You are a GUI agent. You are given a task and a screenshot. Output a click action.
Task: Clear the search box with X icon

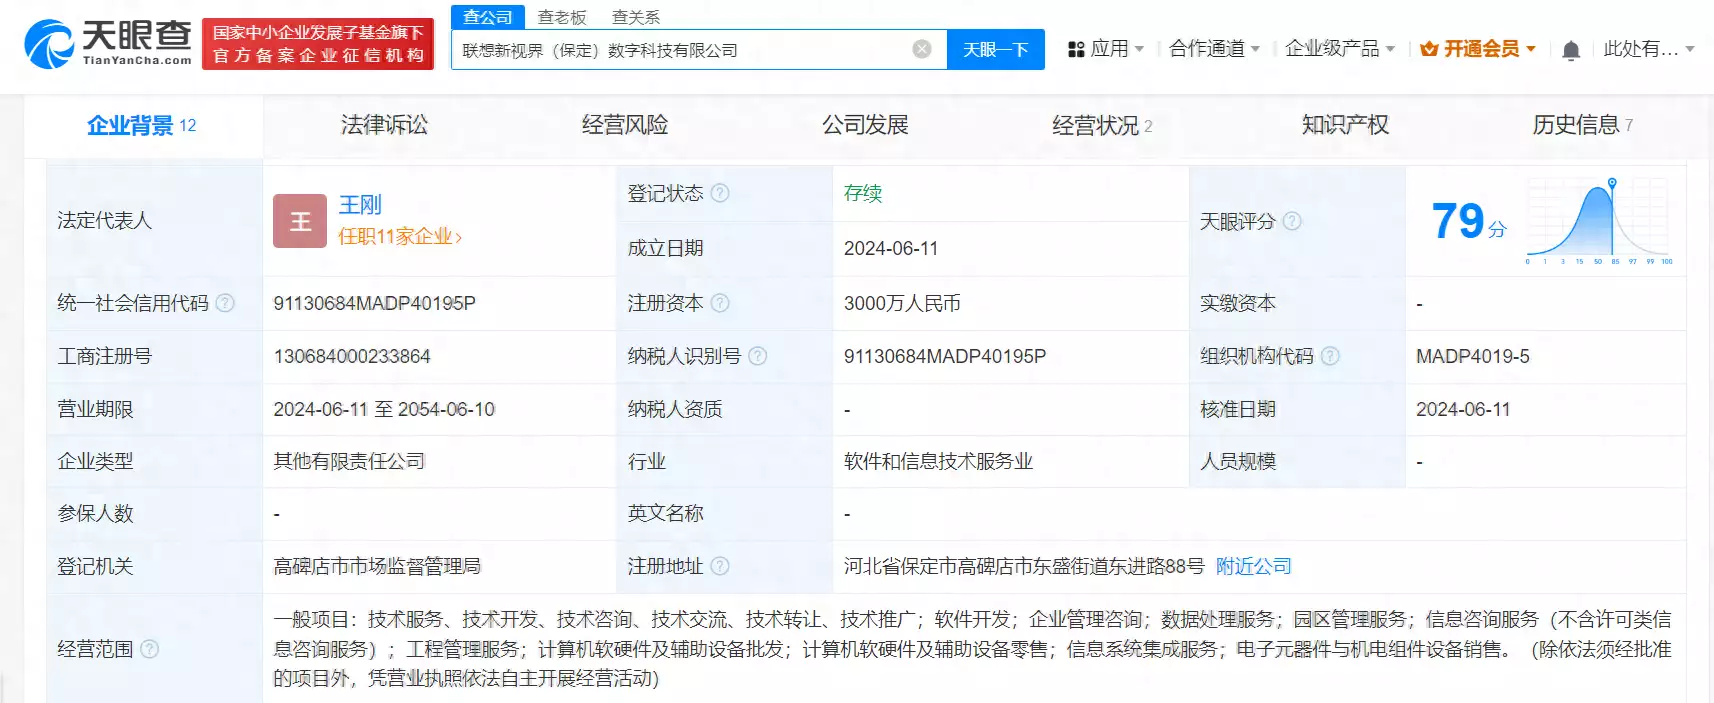922,49
